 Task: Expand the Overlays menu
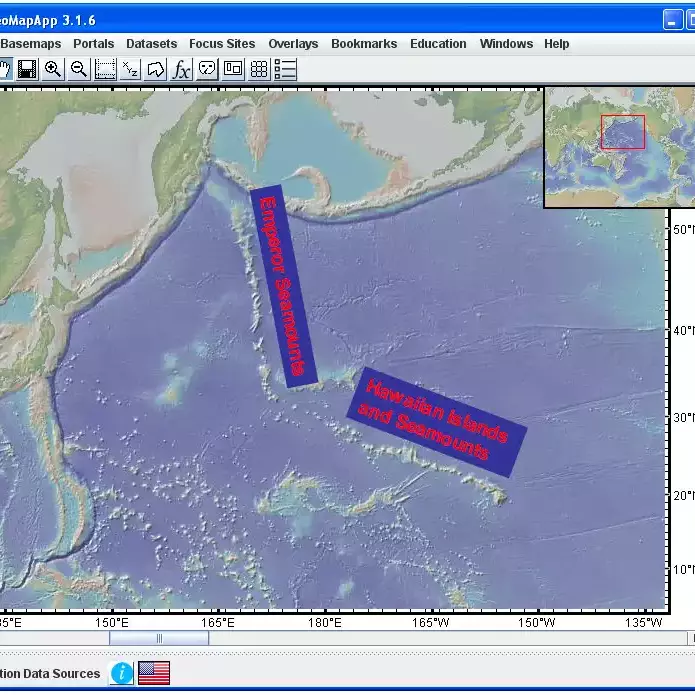coord(293,44)
